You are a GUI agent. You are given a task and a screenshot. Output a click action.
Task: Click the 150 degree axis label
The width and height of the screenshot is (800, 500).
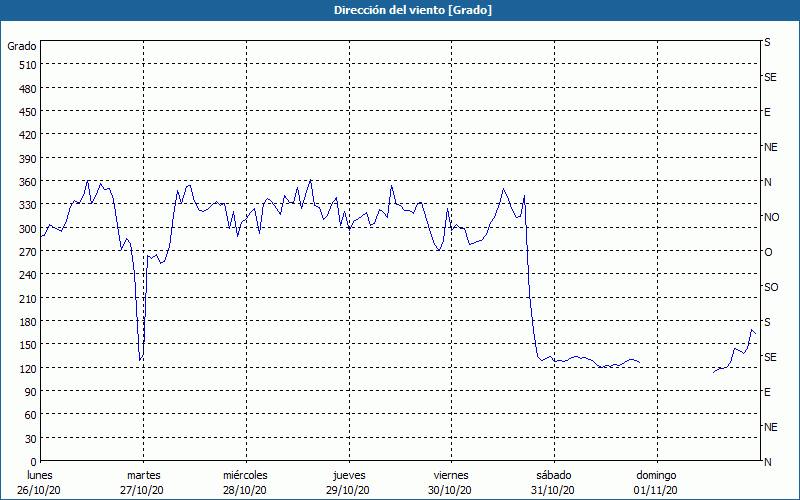coord(29,345)
